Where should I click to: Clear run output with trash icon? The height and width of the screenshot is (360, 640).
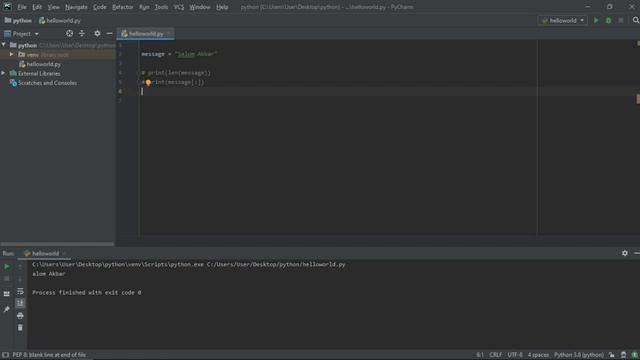(20, 328)
